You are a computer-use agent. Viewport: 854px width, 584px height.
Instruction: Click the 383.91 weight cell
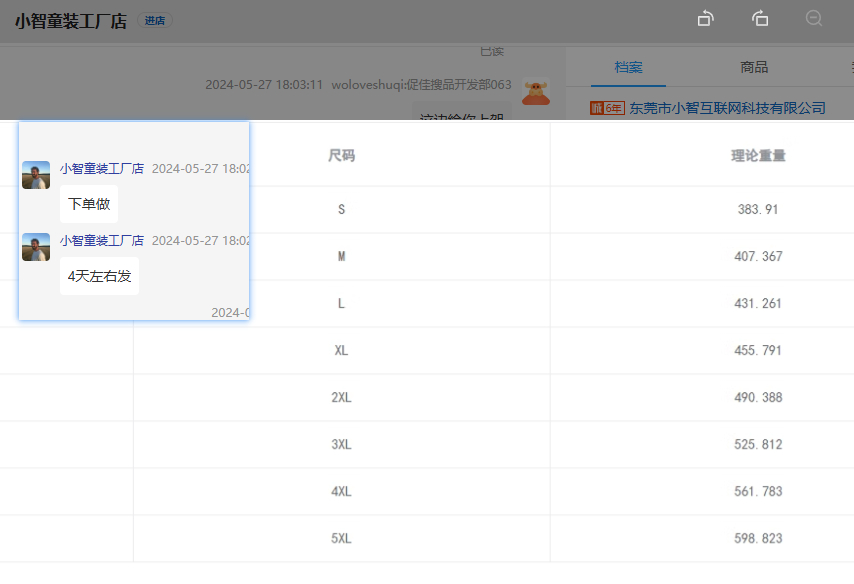coord(757,210)
